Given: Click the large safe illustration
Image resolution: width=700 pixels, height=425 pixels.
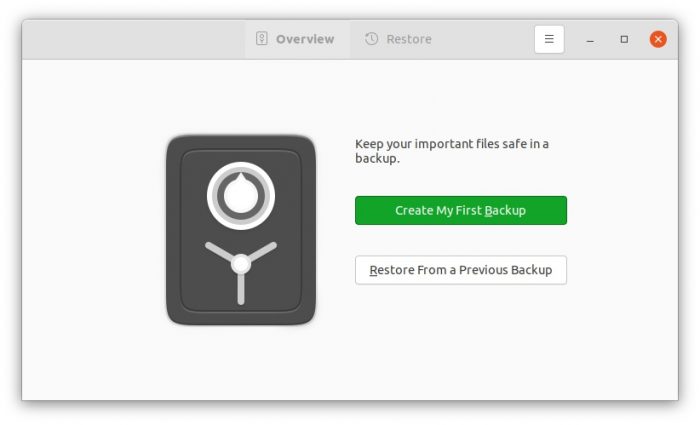Looking at the screenshot, I should (x=241, y=230).
